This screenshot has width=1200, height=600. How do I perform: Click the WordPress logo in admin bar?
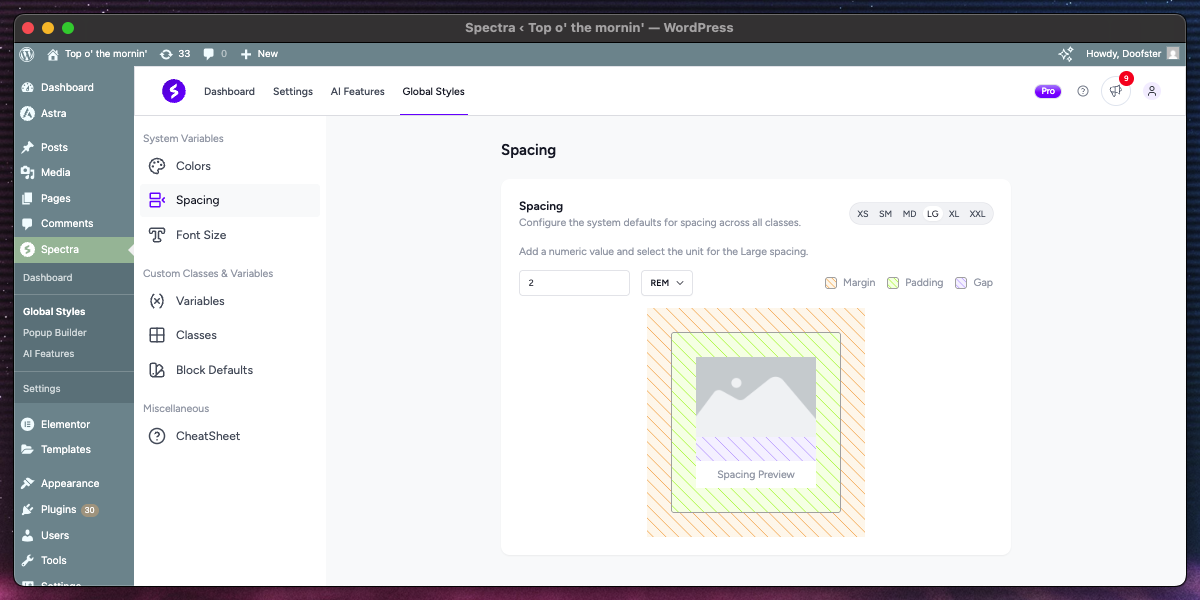(27, 54)
